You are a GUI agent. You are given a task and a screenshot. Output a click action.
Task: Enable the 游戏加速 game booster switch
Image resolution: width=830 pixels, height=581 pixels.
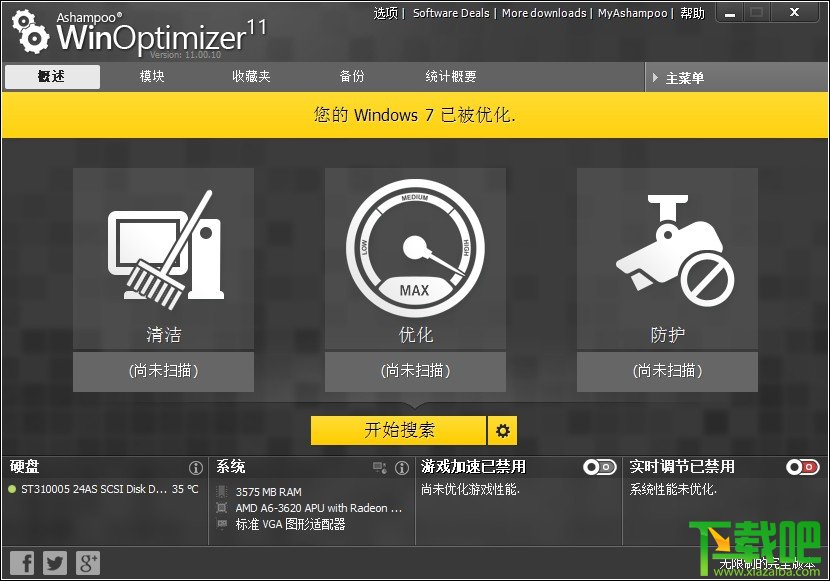(600, 467)
